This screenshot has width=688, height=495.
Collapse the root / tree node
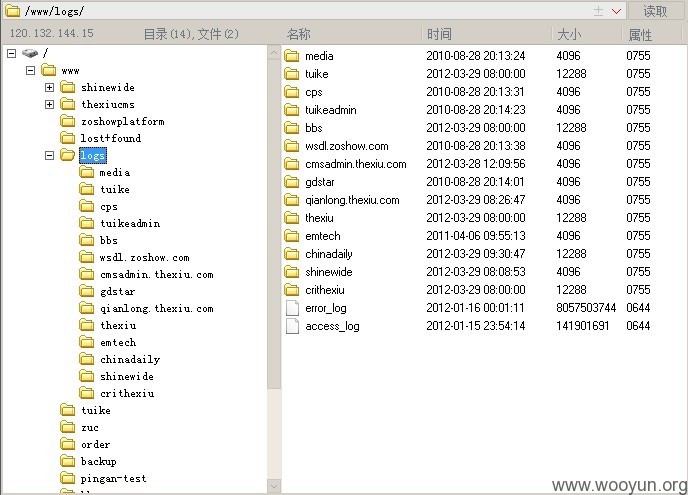tap(12, 54)
